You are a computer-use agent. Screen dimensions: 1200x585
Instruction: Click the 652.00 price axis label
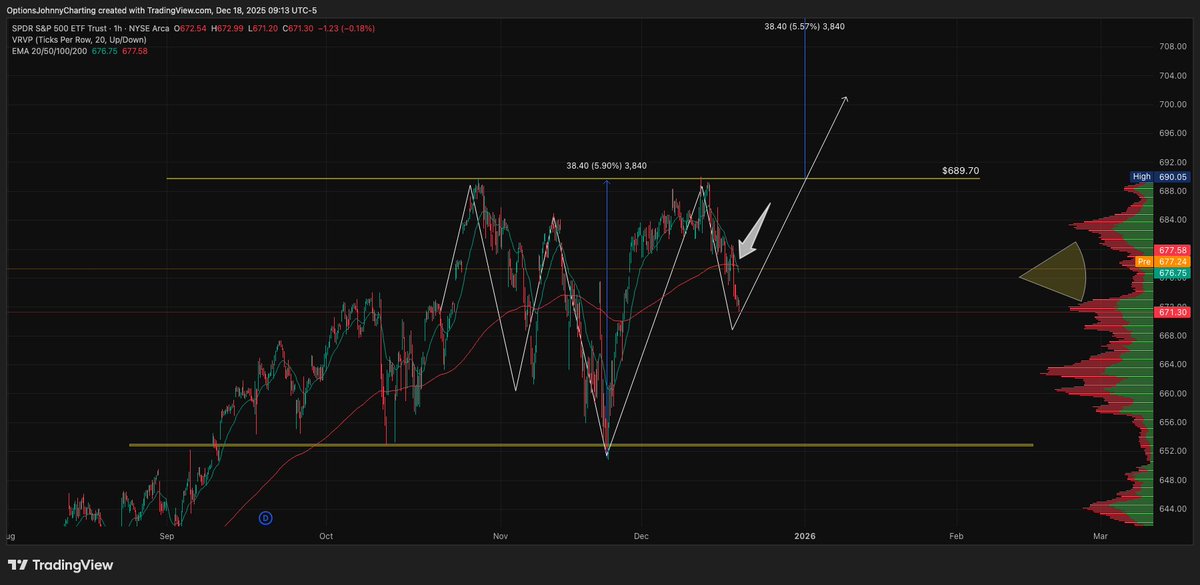1172,451
